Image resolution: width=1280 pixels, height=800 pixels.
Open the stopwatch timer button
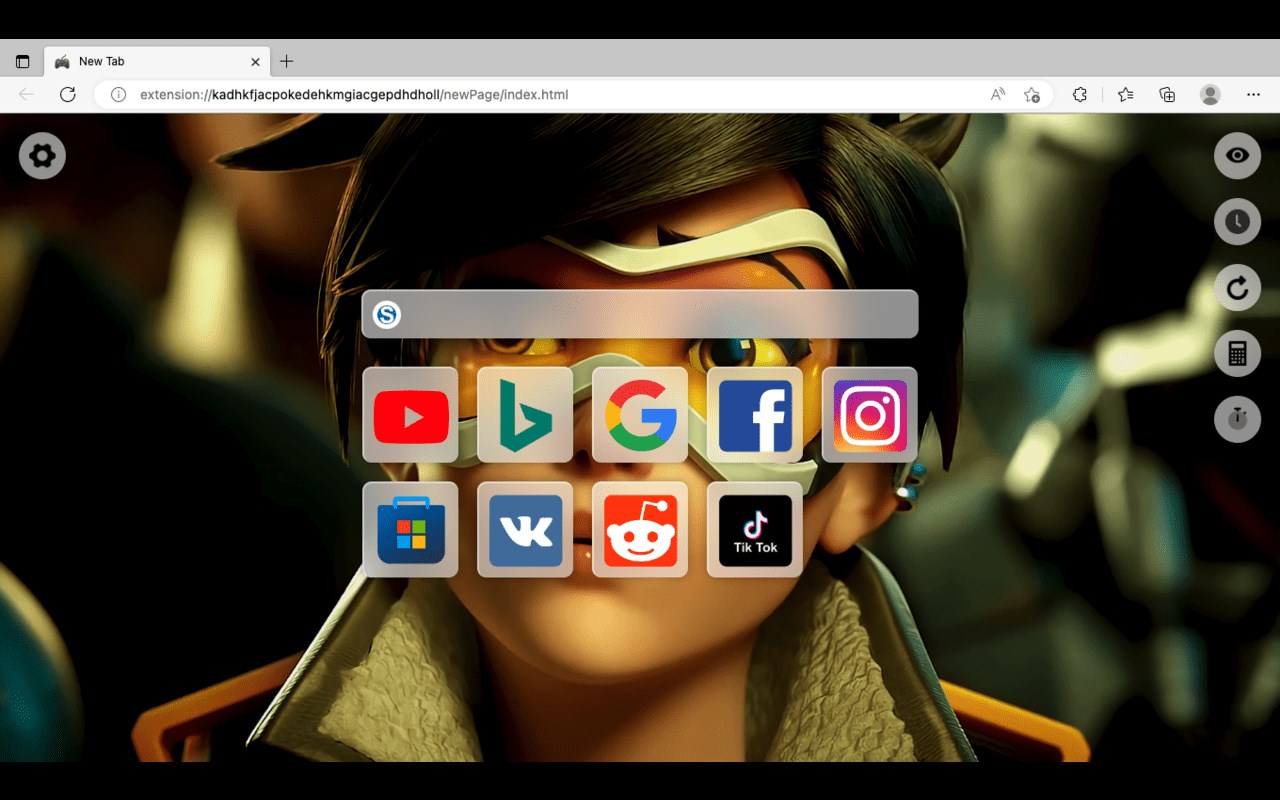coord(1237,419)
